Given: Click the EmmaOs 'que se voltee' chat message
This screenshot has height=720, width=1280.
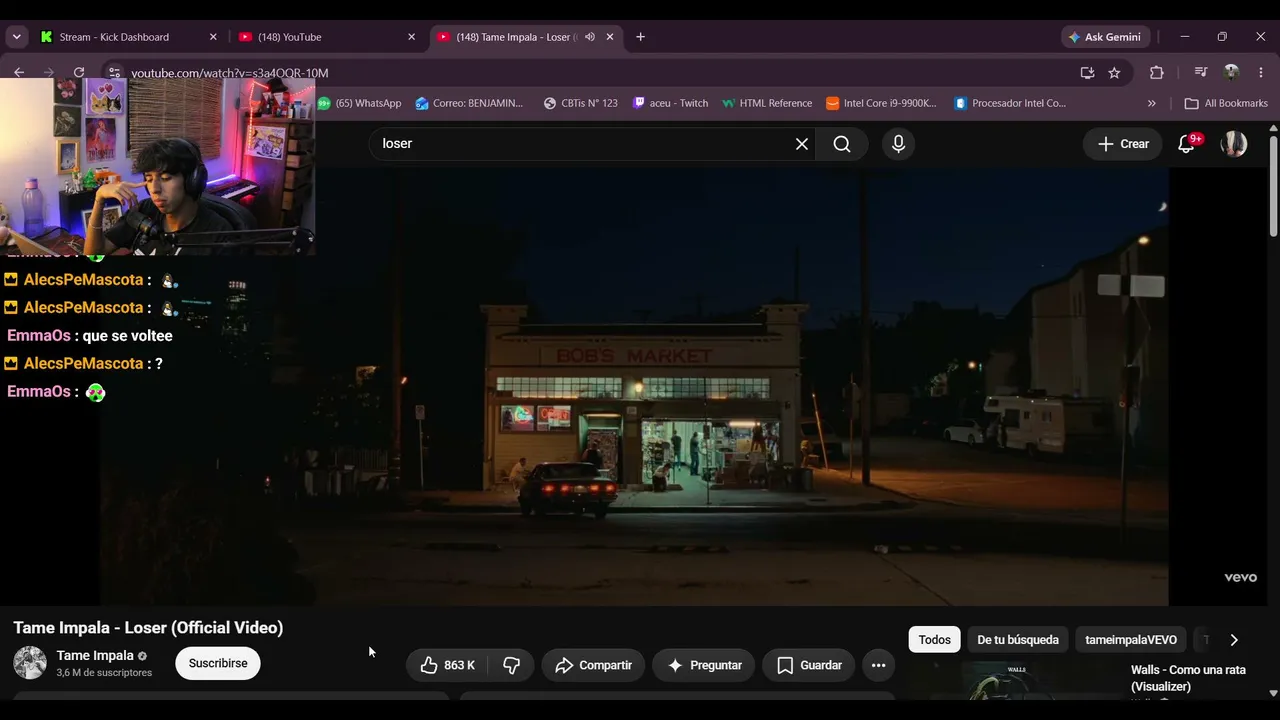Looking at the screenshot, I should [x=90, y=336].
